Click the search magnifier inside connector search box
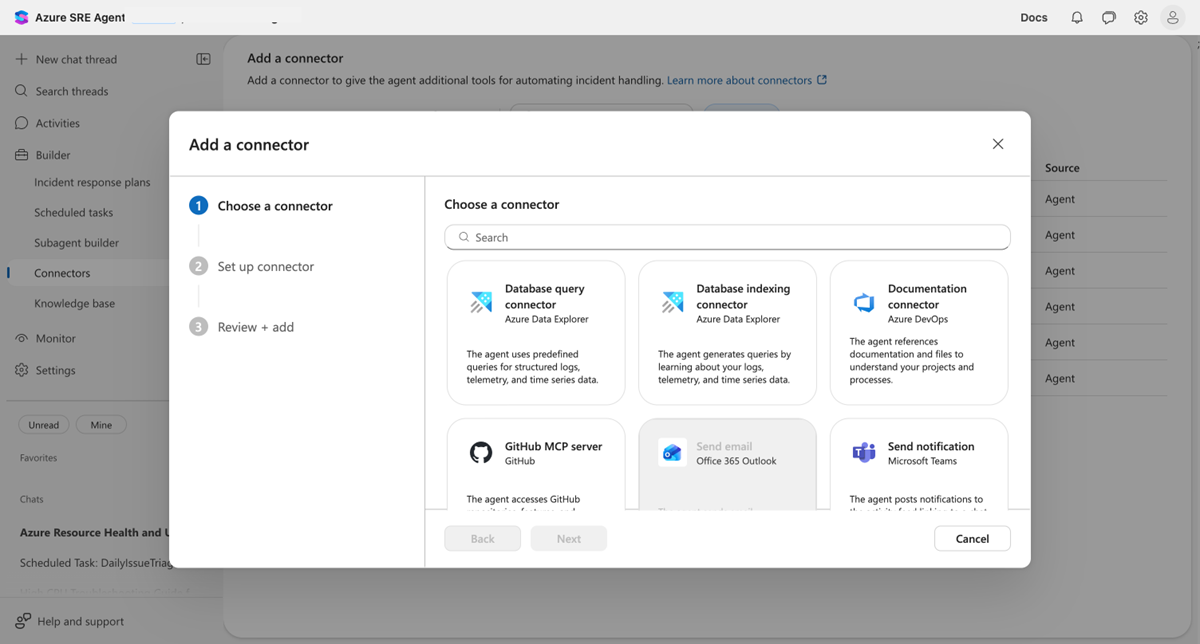 pyautogui.click(x=464, y=237)
